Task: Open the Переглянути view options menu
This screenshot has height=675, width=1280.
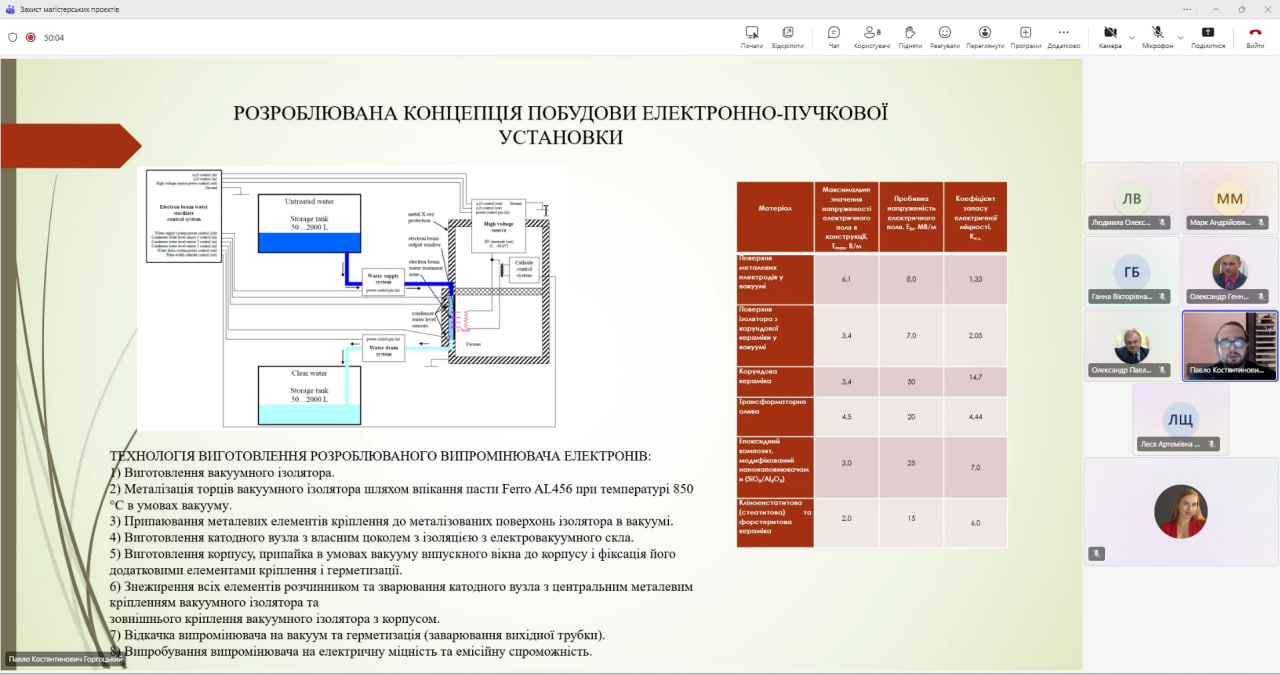Action: click(x=985, y=37)
